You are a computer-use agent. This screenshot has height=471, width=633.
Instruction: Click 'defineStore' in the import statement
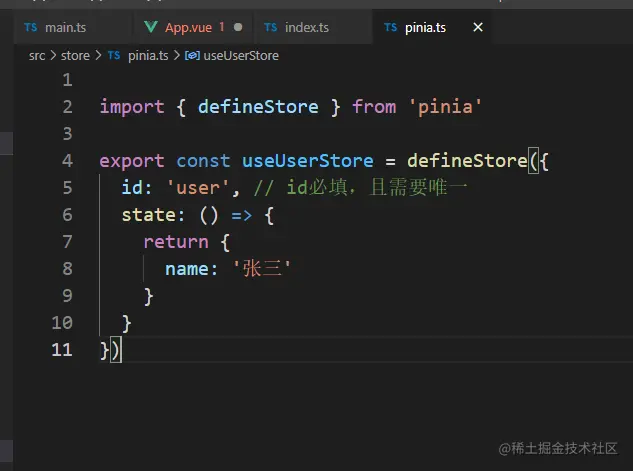click(x=258, y=107)
